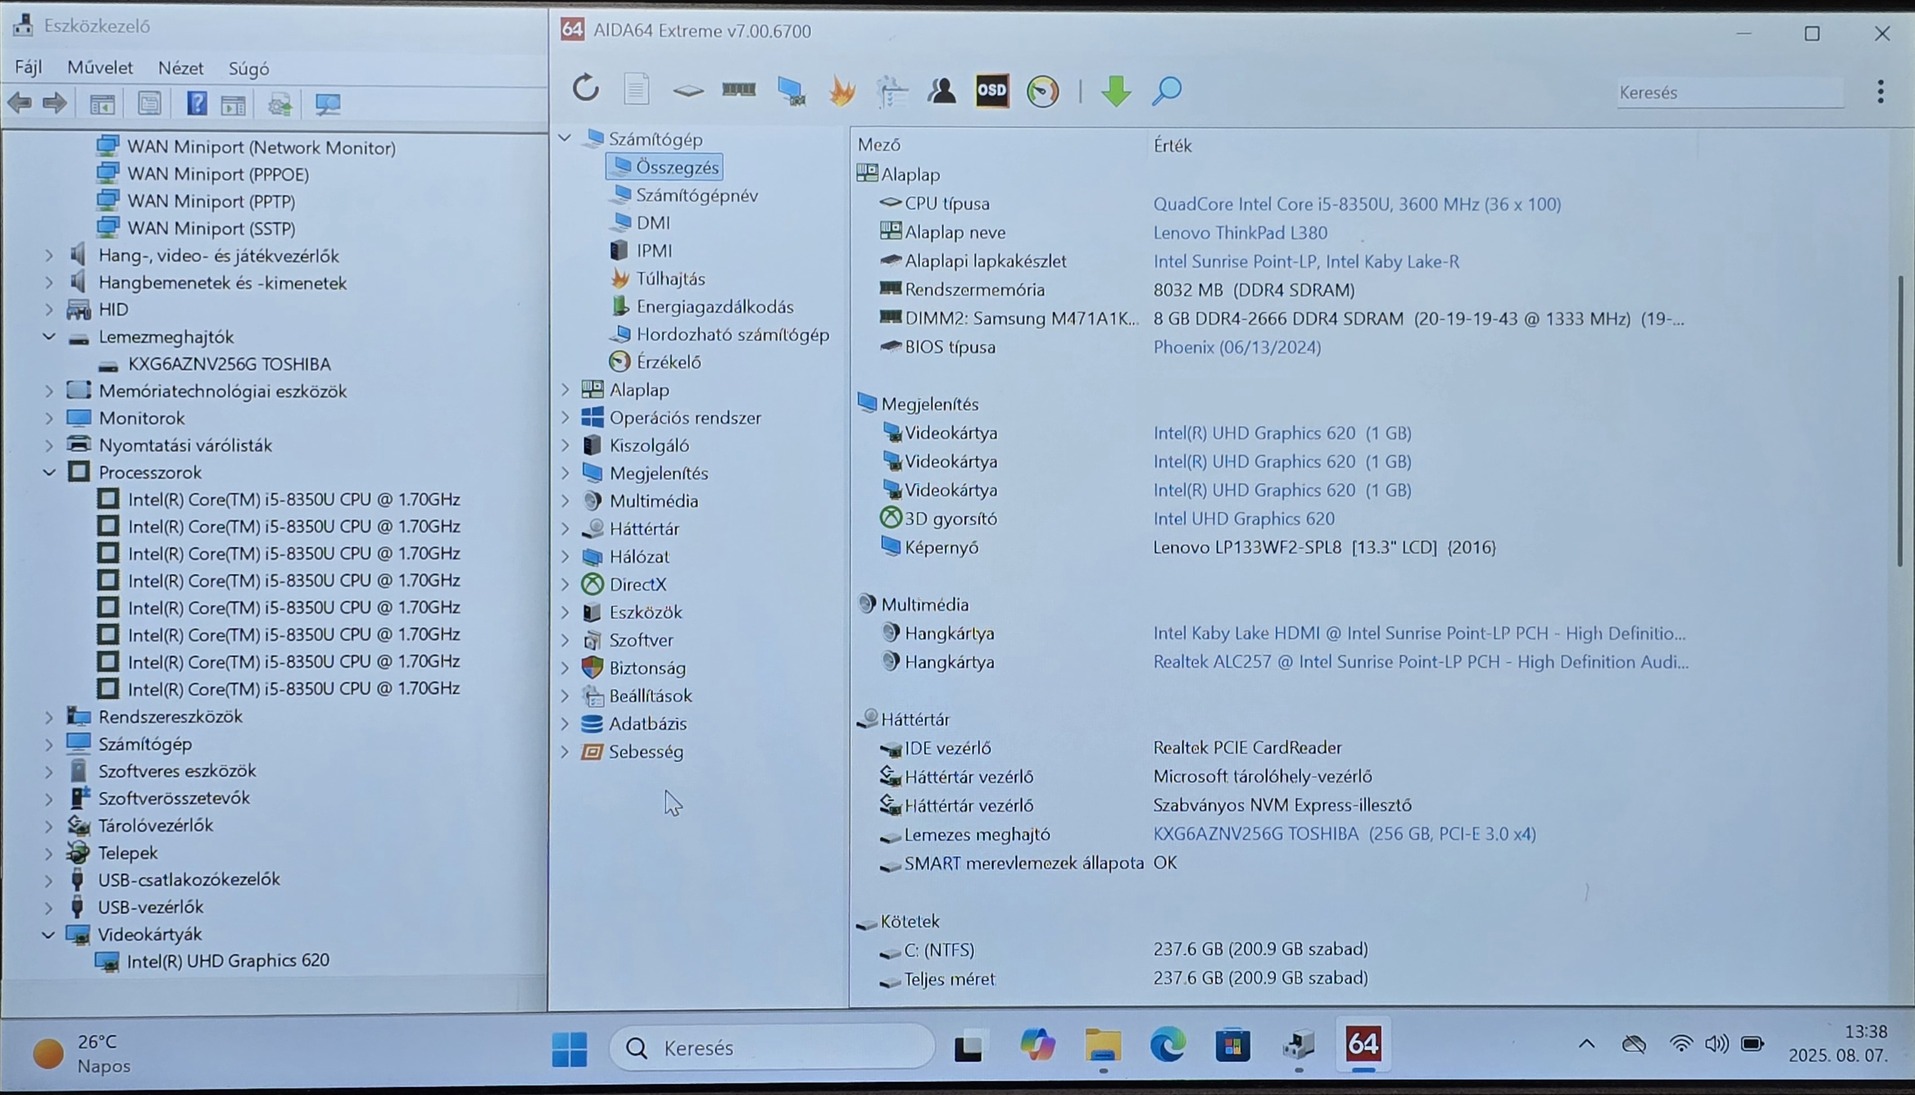This screenshot has width=1915, height=1095.
Task: Click the gauge sensor panel icon
Action: (x=1043, y=91)
